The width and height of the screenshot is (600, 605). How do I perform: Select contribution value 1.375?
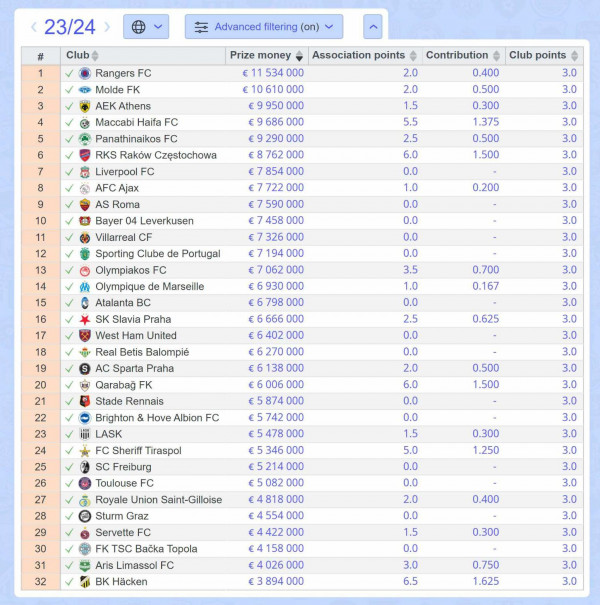(x=485, y=122)
